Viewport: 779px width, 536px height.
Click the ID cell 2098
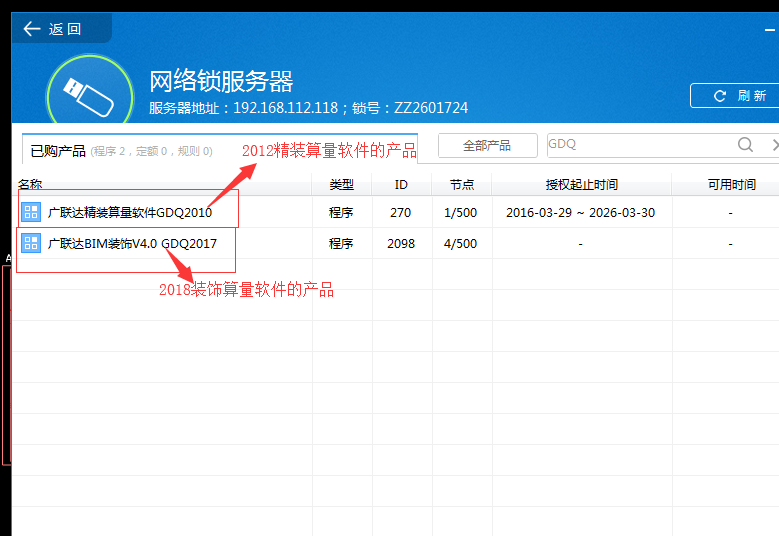(x=401, y=243)
